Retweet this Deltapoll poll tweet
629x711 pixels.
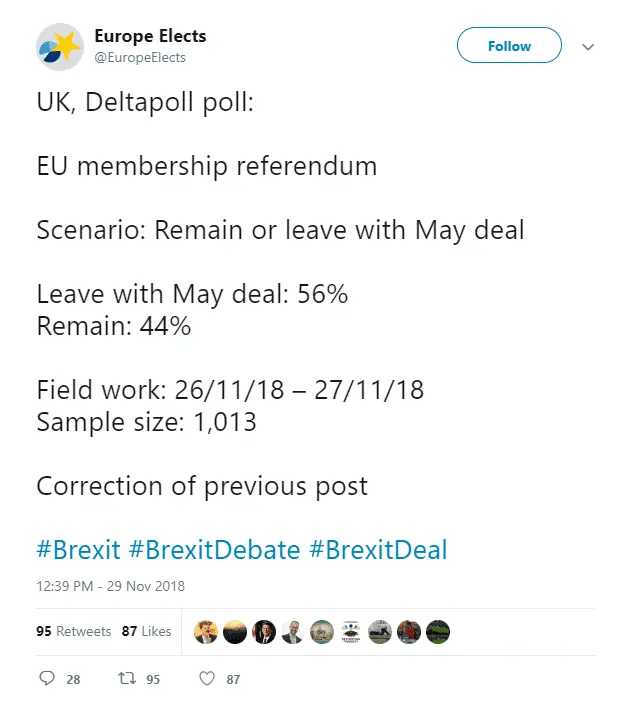125,679
